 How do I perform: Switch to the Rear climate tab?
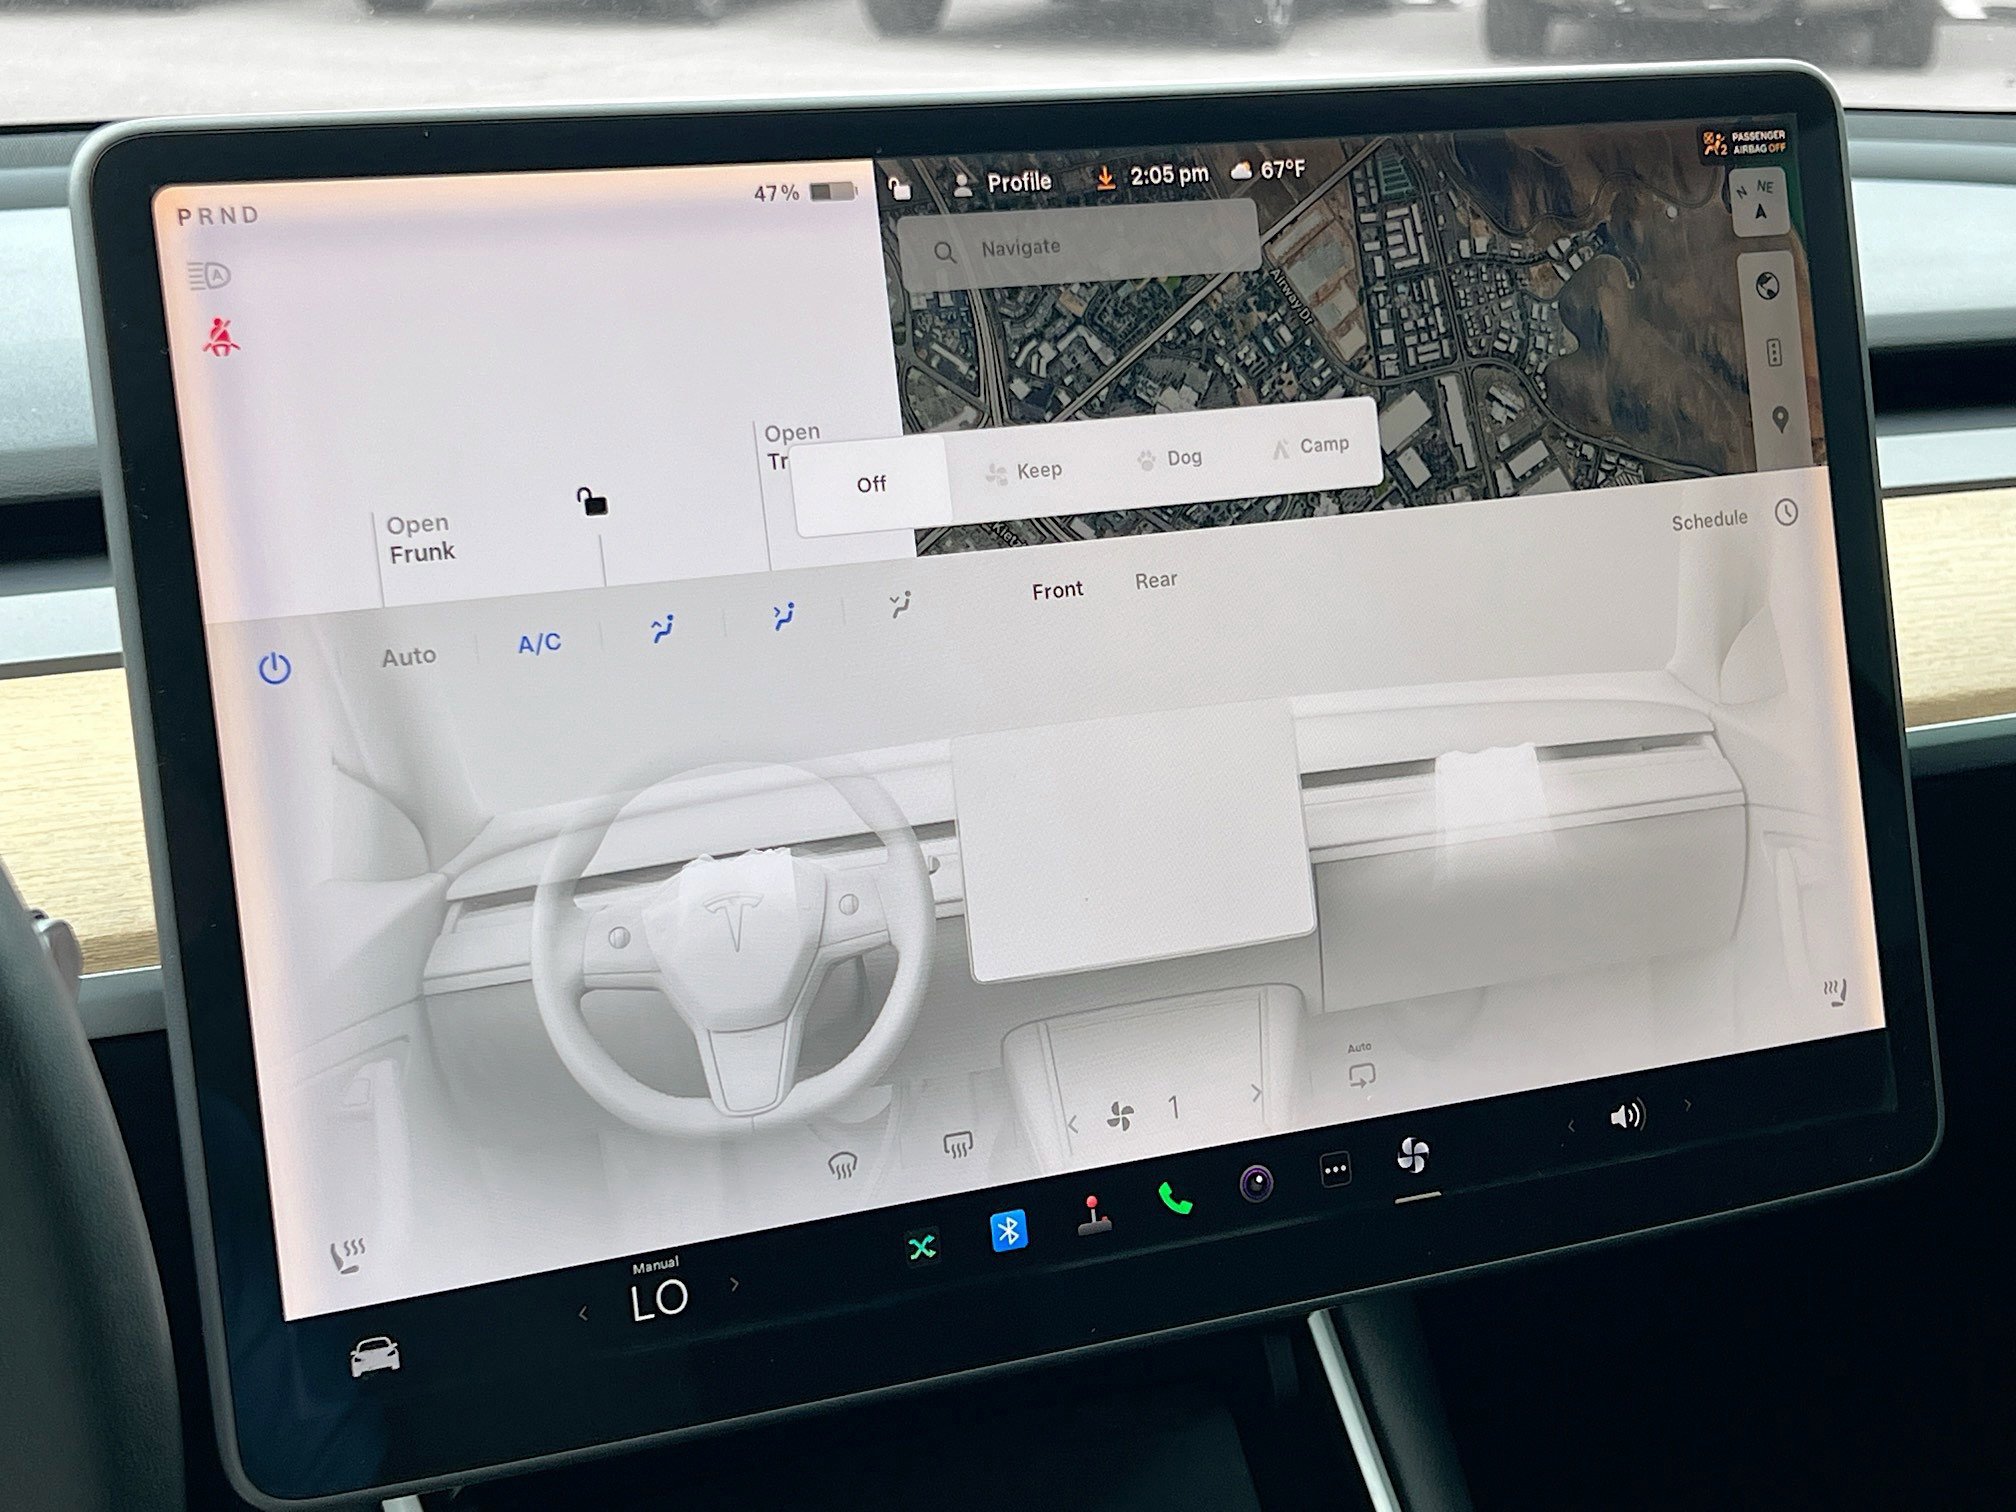coord(1155,581)
